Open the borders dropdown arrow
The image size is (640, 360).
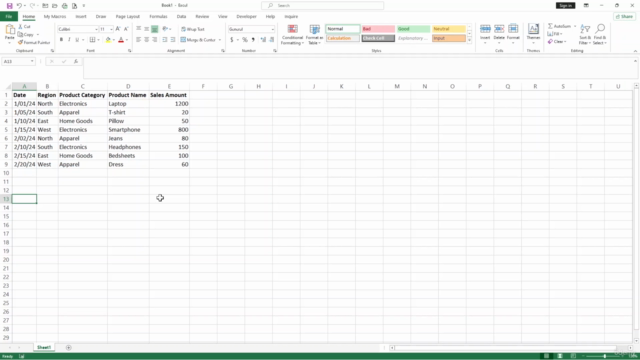point(98,40)
